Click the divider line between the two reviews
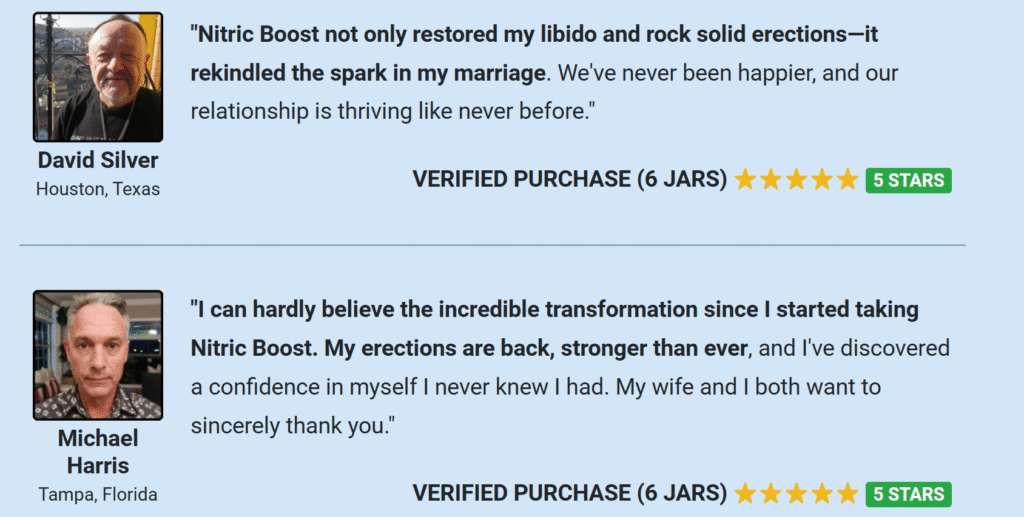 click(x=492, y=245)
